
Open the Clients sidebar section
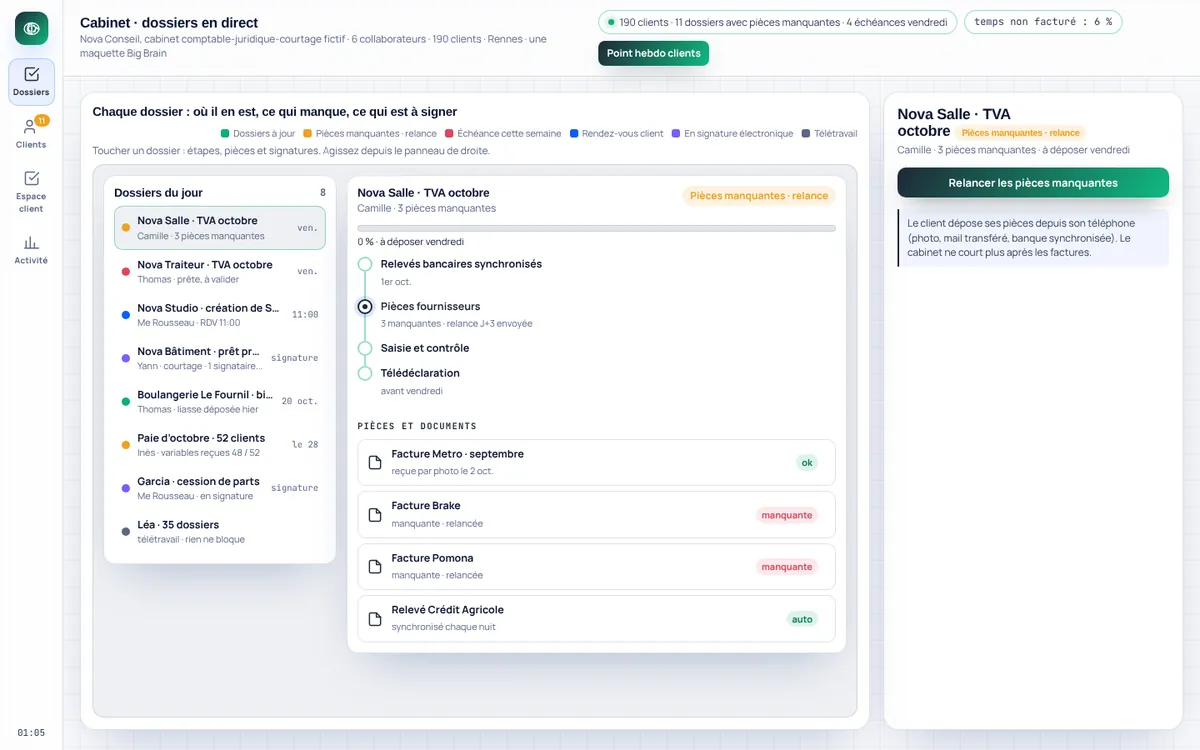coord(31,134)
